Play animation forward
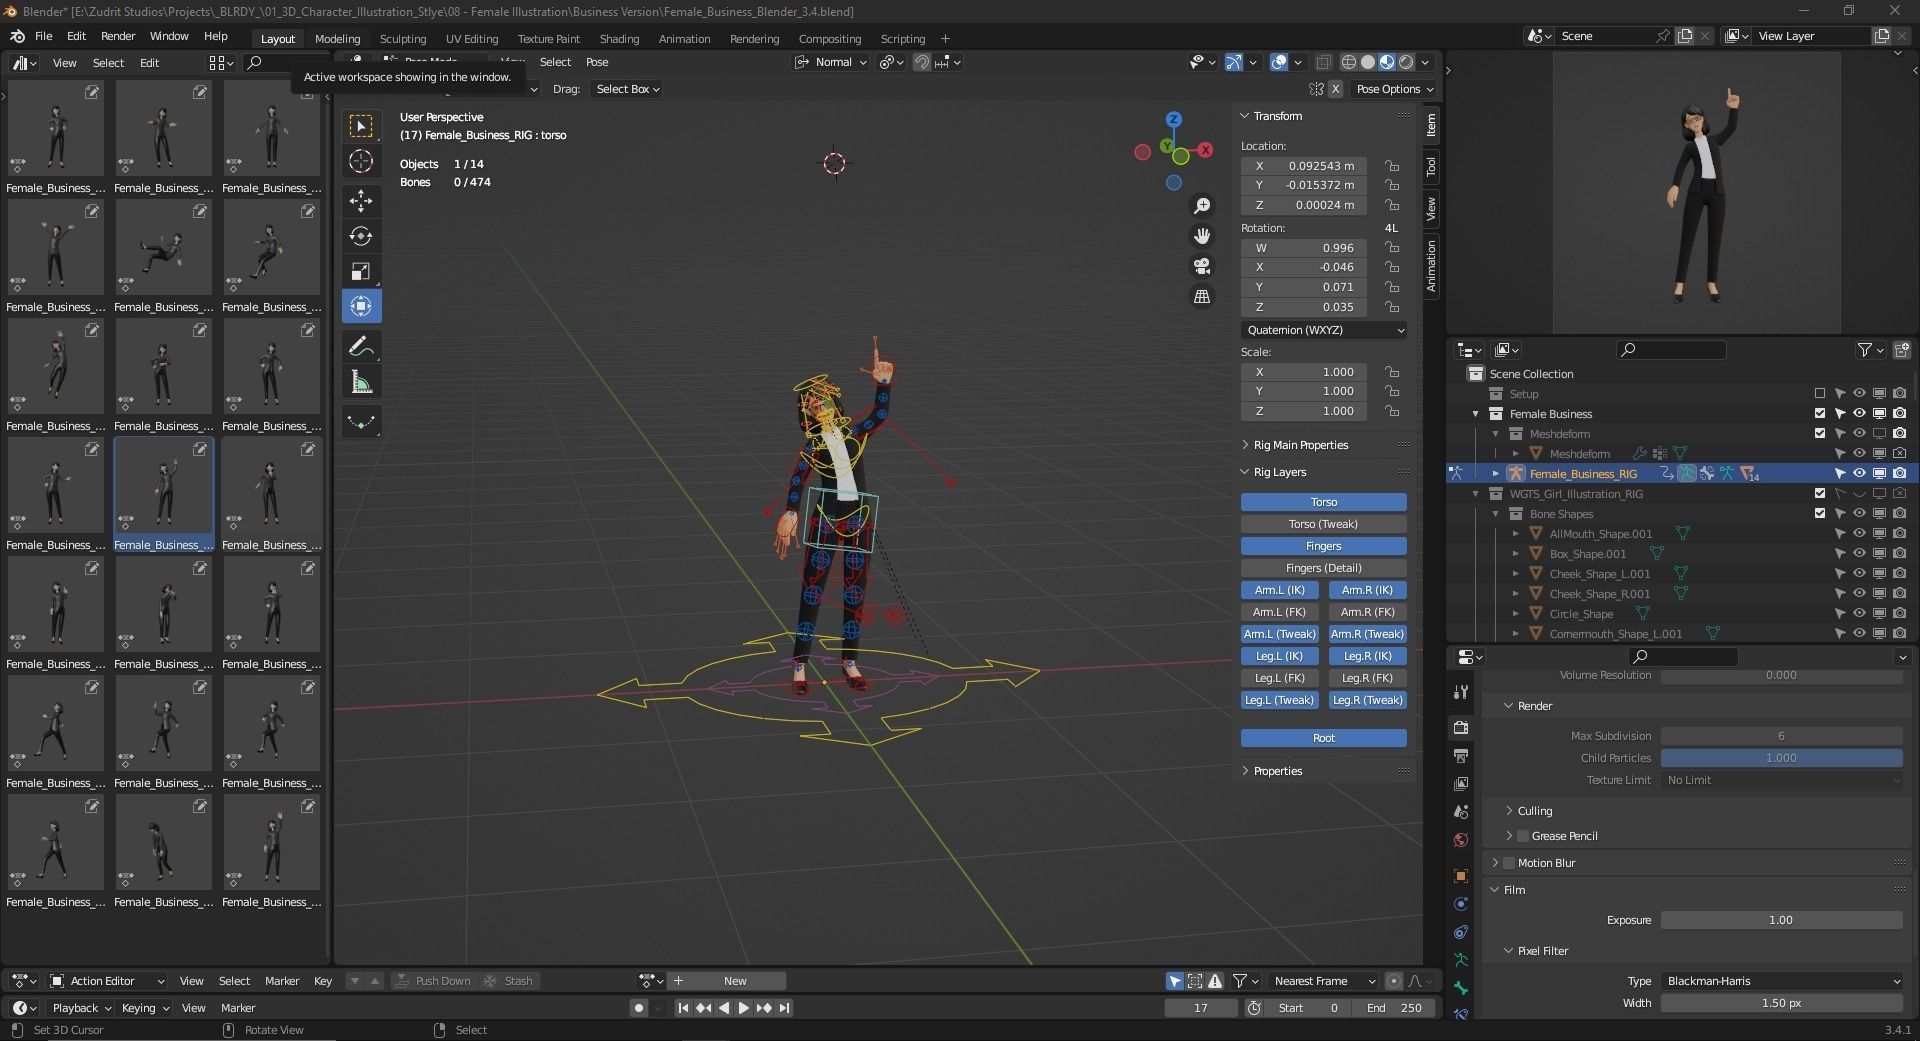The image size is (1920, 1041). (743, 1008)
